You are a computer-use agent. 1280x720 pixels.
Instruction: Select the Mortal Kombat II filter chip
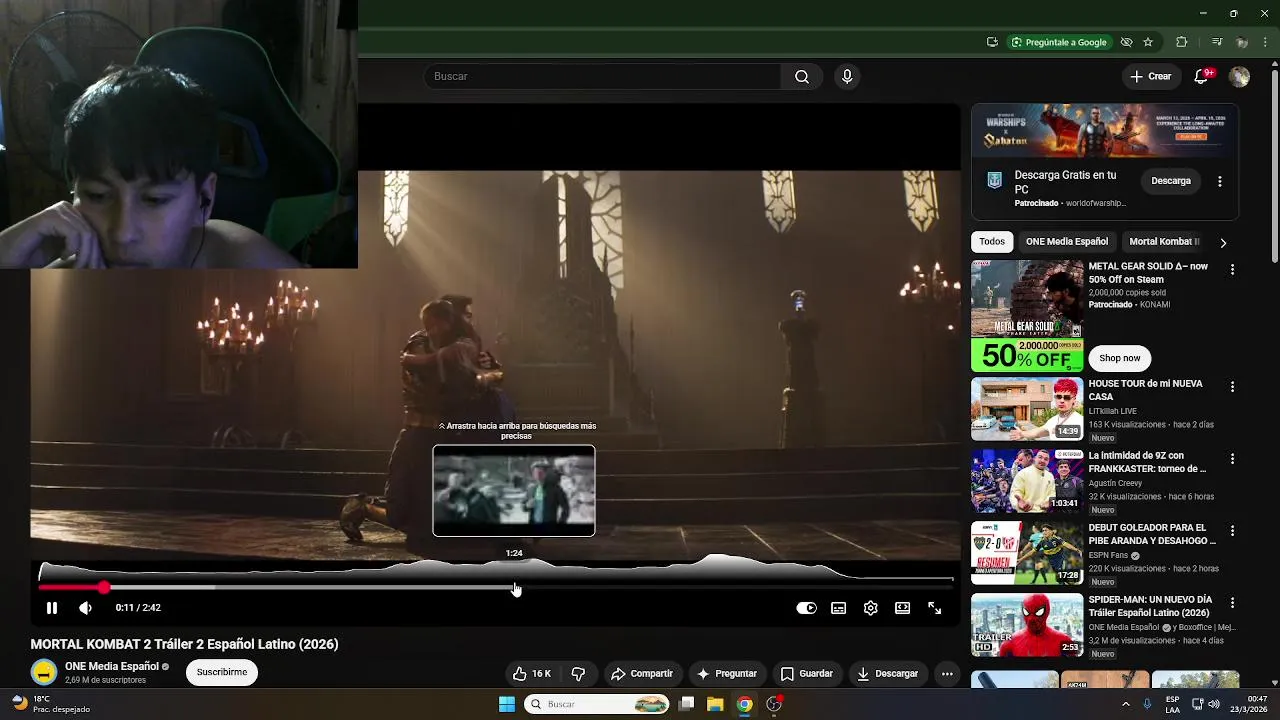click(x=1164, y=241)
